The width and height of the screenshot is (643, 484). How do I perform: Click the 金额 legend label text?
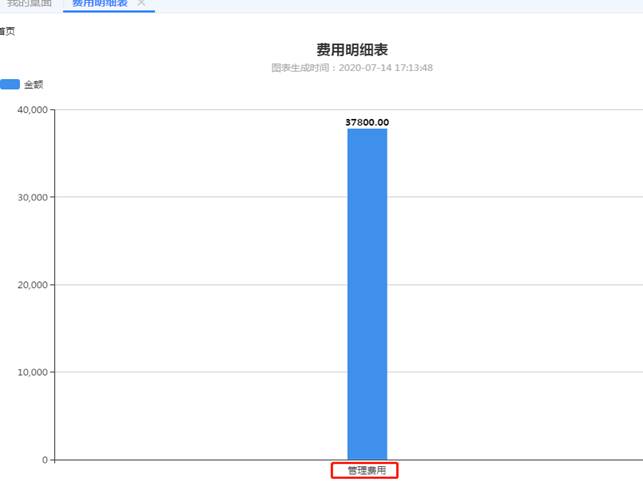33,85
